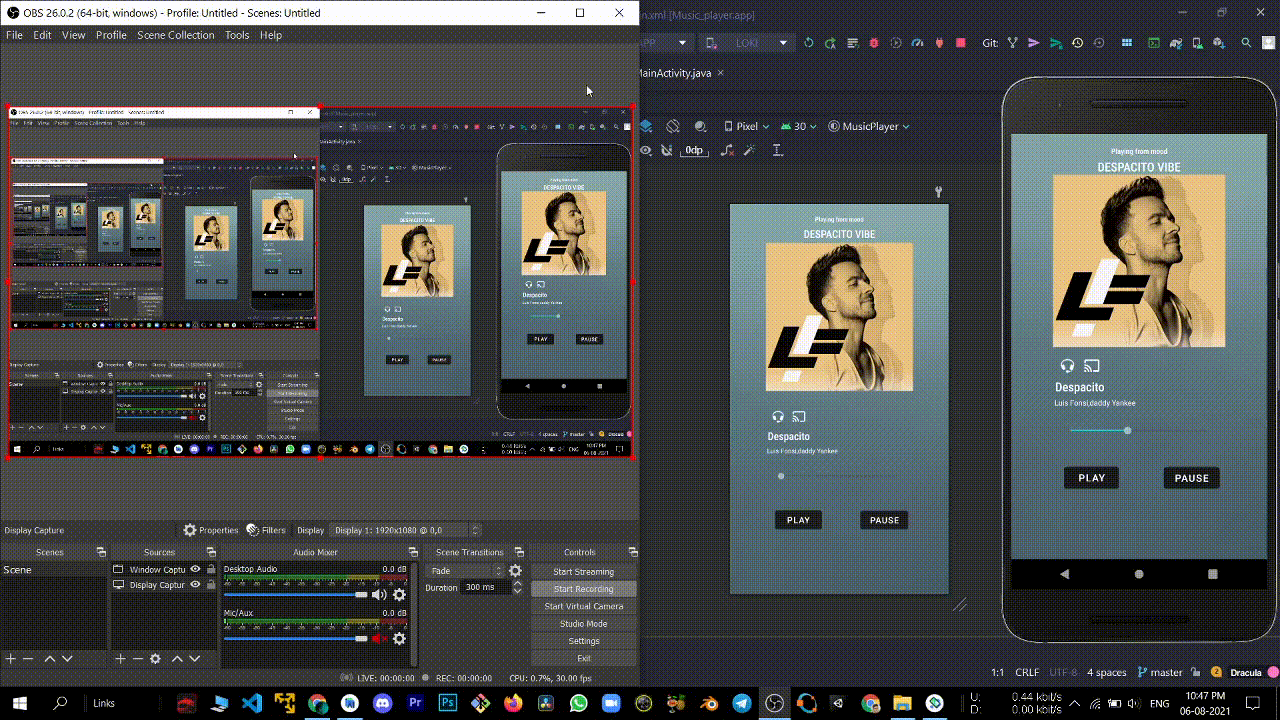This screenshot has width=1280, height=720.
Task: Toggle visibility of Window Capture source
Action: click(x=196, y=570)
